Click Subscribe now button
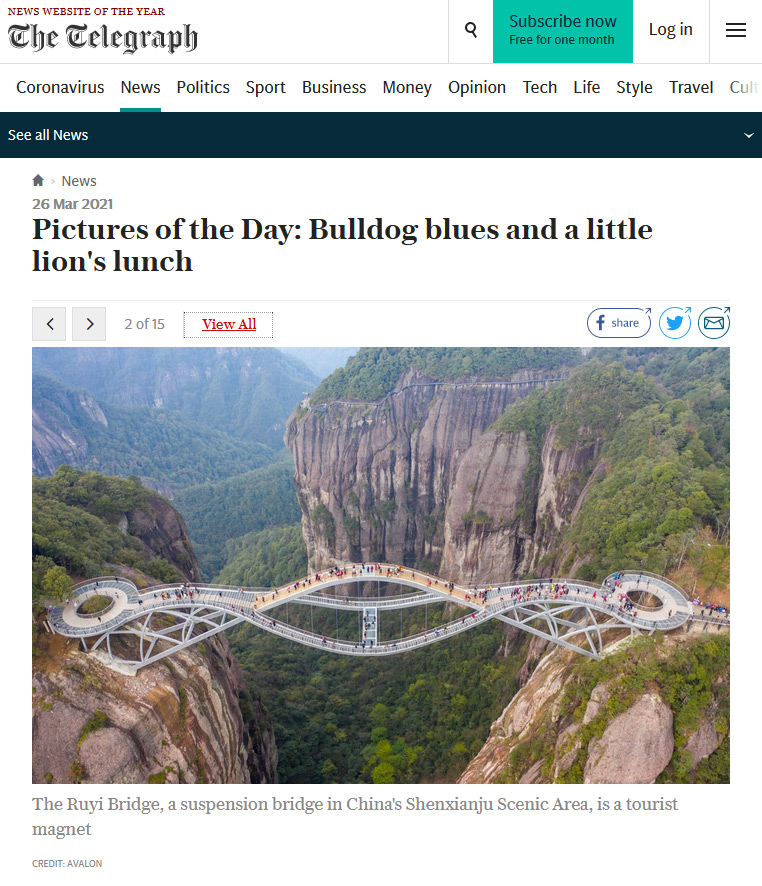762x886 pixels. pos(563,31)
